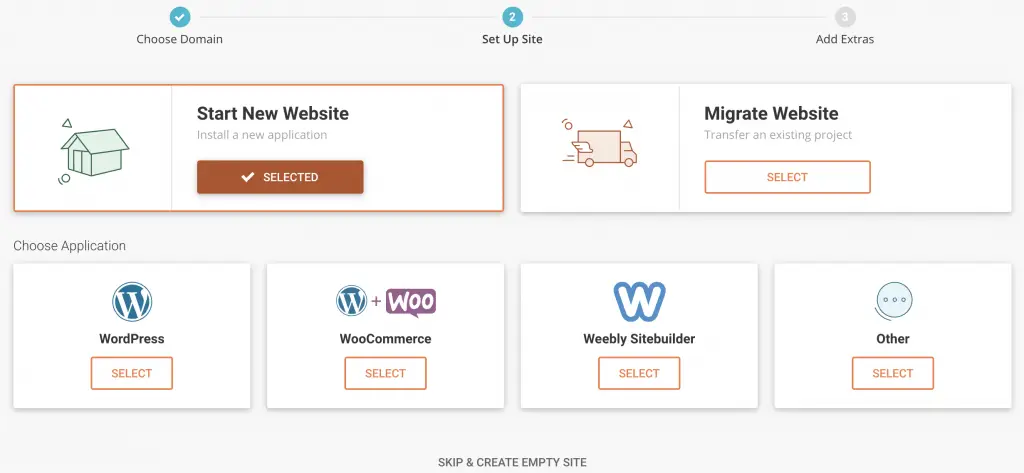Click Skip & Create Empty Site link
Image resolution: width=1024 pixels, height=473 pixels.
click(x=512, y=463)
